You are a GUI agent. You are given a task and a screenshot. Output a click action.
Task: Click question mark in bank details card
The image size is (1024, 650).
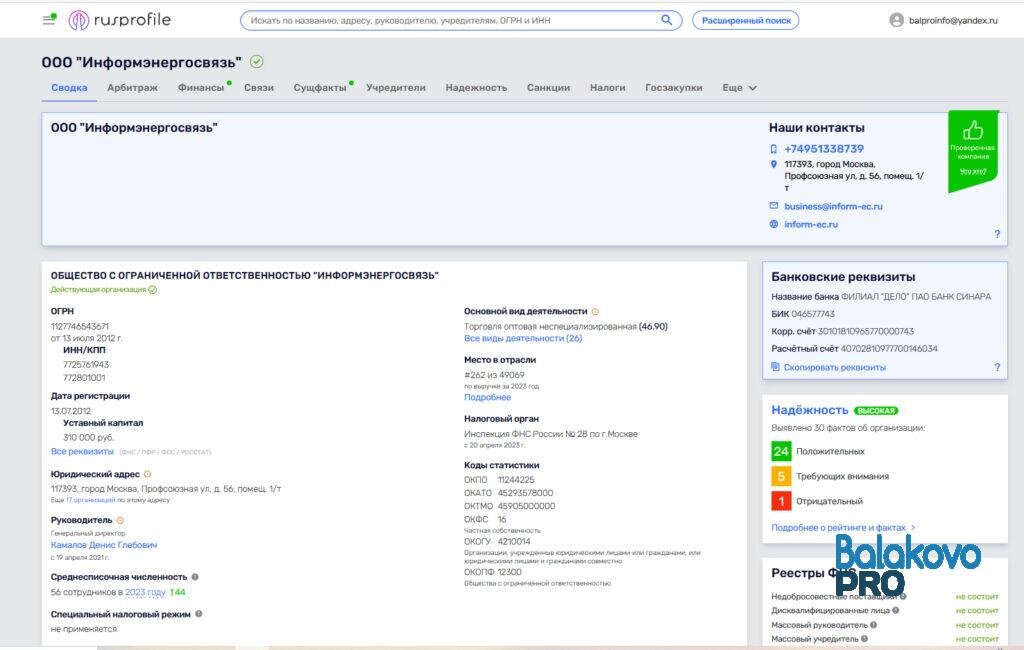tap(997, 367)
